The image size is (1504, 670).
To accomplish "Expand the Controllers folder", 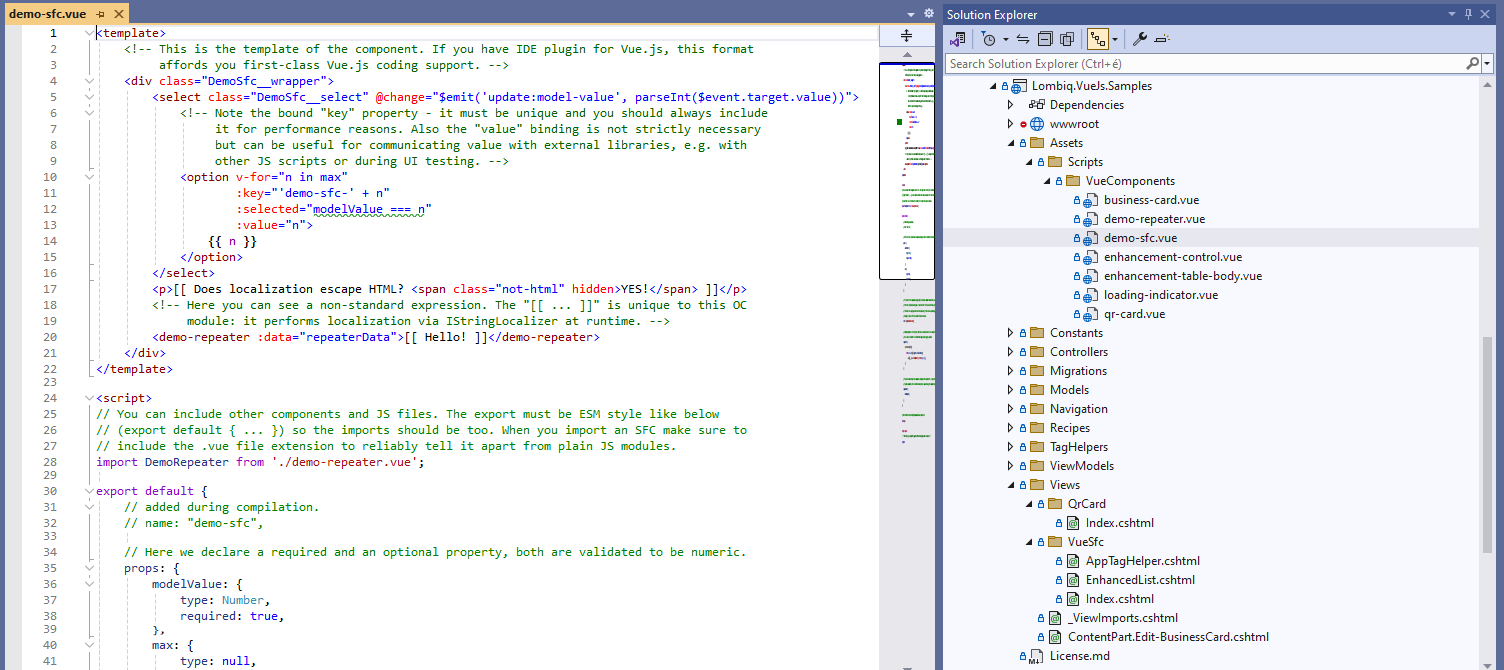I will pyautogui.click(x=1010, y=352).
